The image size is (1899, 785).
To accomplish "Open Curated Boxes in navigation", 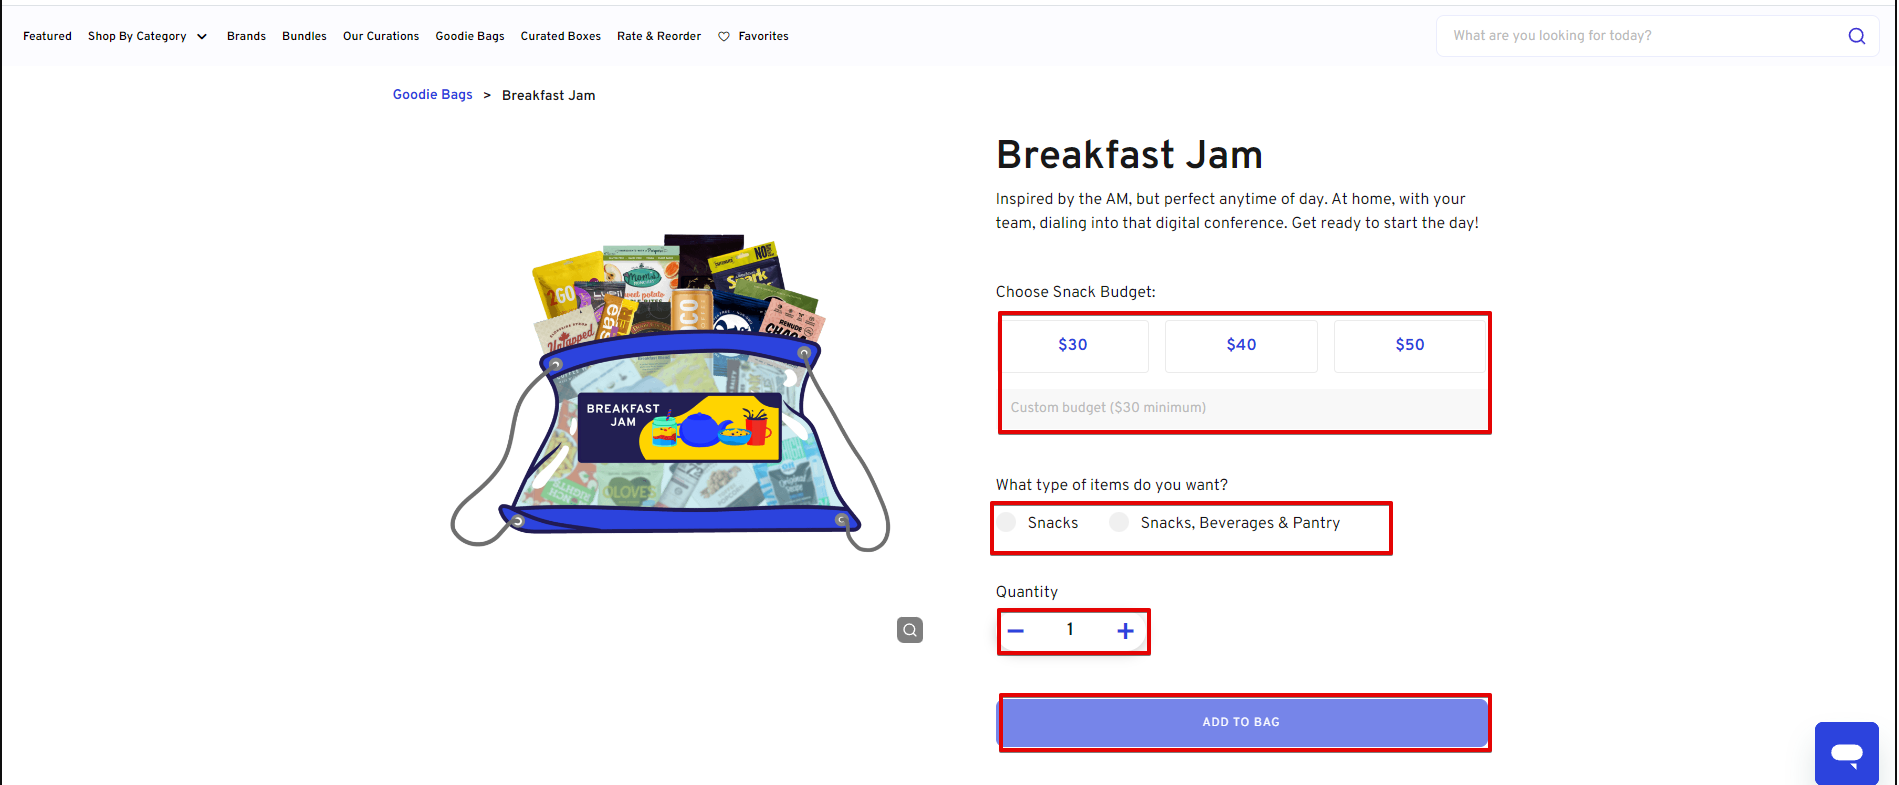I will click(x=560, y=37).
